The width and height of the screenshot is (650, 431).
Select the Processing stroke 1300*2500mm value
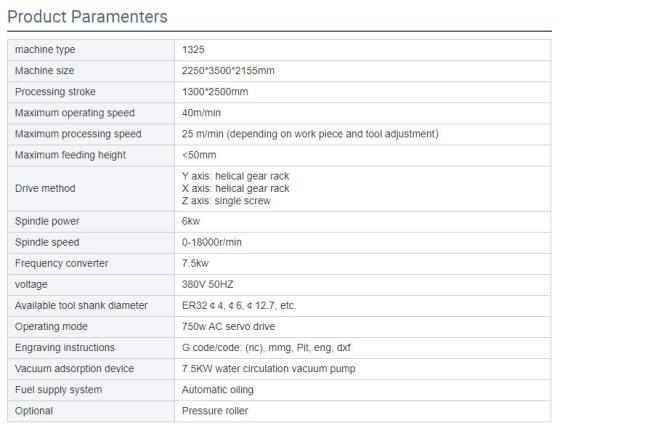pyautogui.click(x=215, y=92)
